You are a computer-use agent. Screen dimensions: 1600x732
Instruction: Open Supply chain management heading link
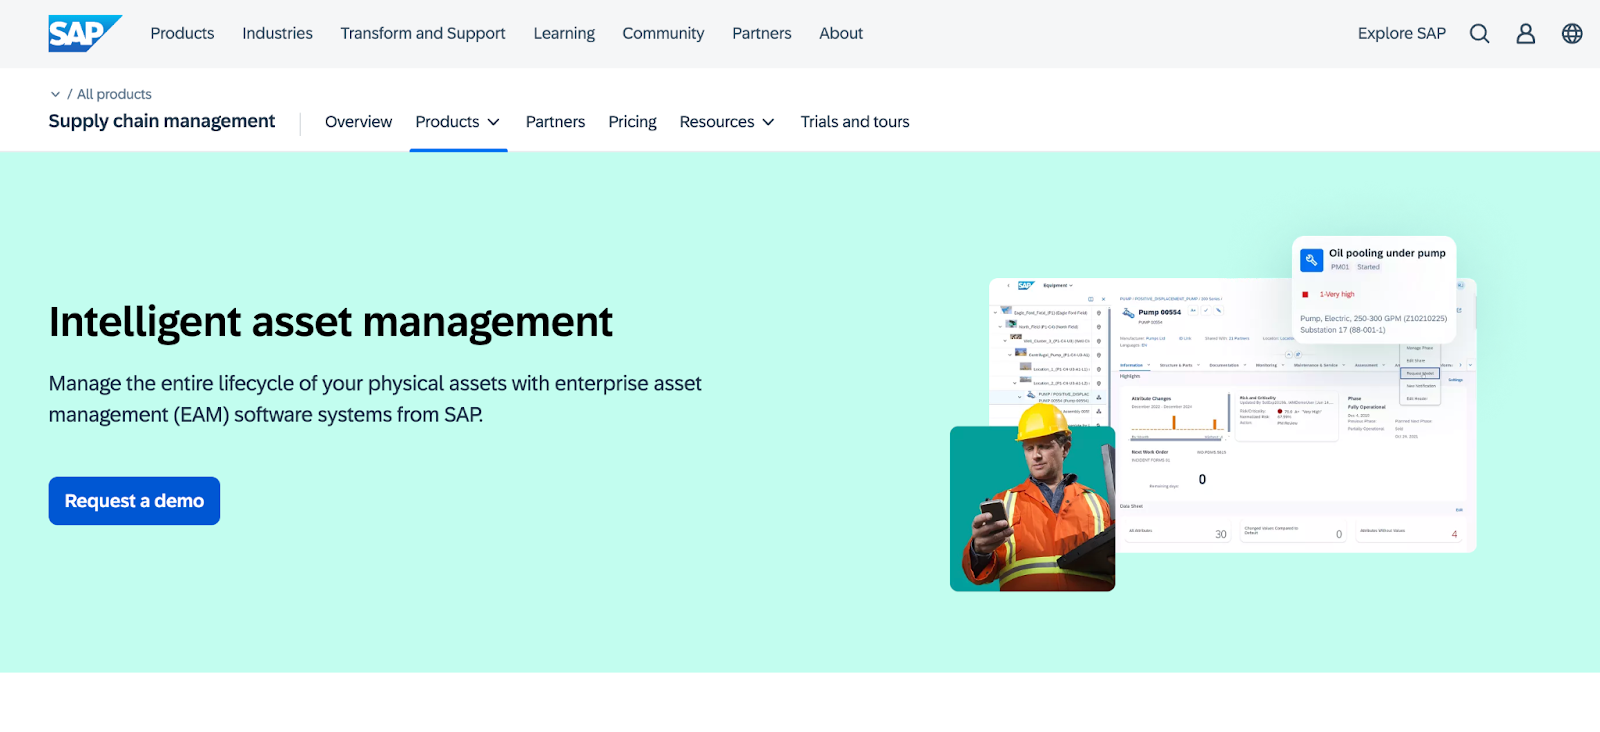[162, 121]
